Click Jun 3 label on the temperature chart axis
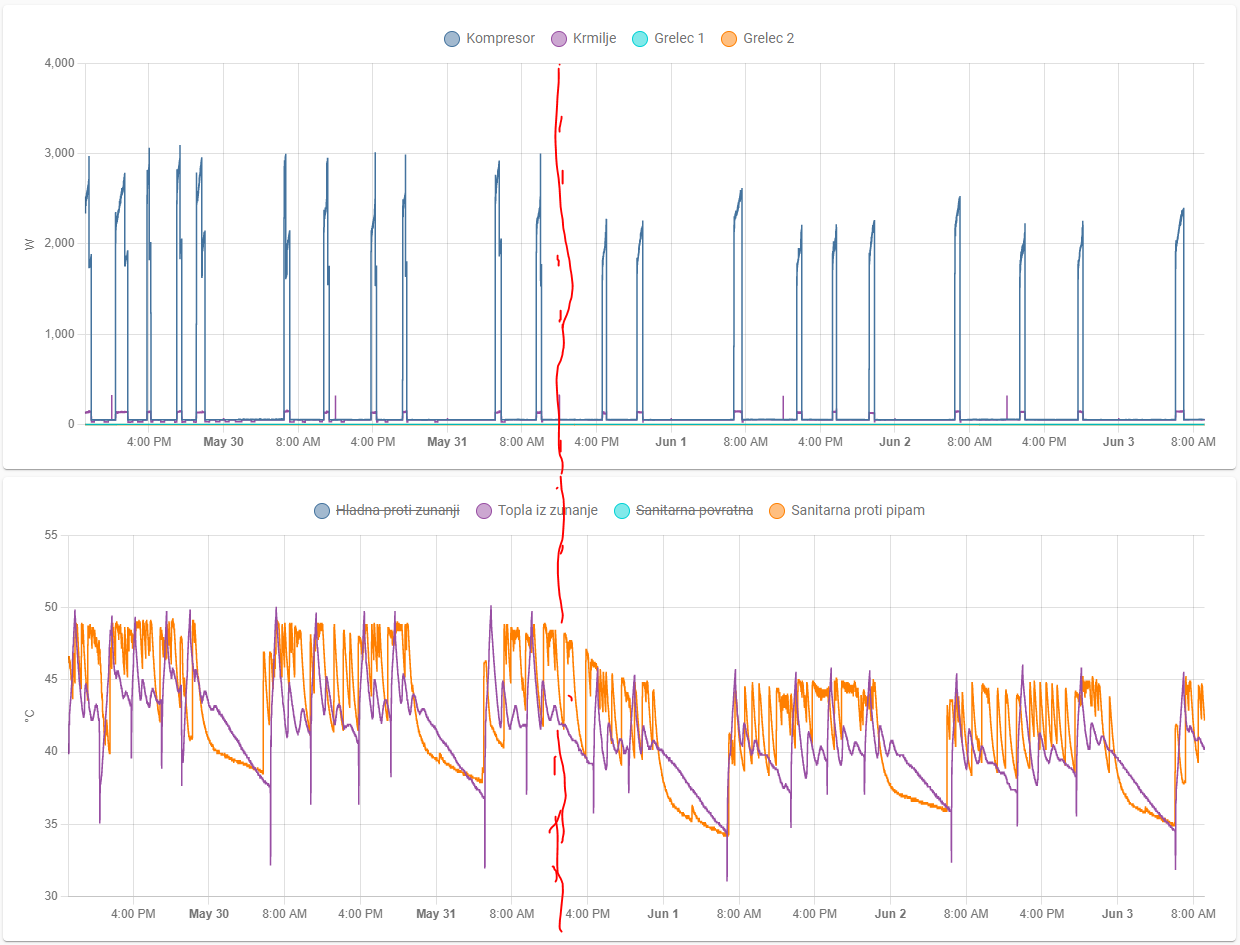 [1117, 913]
